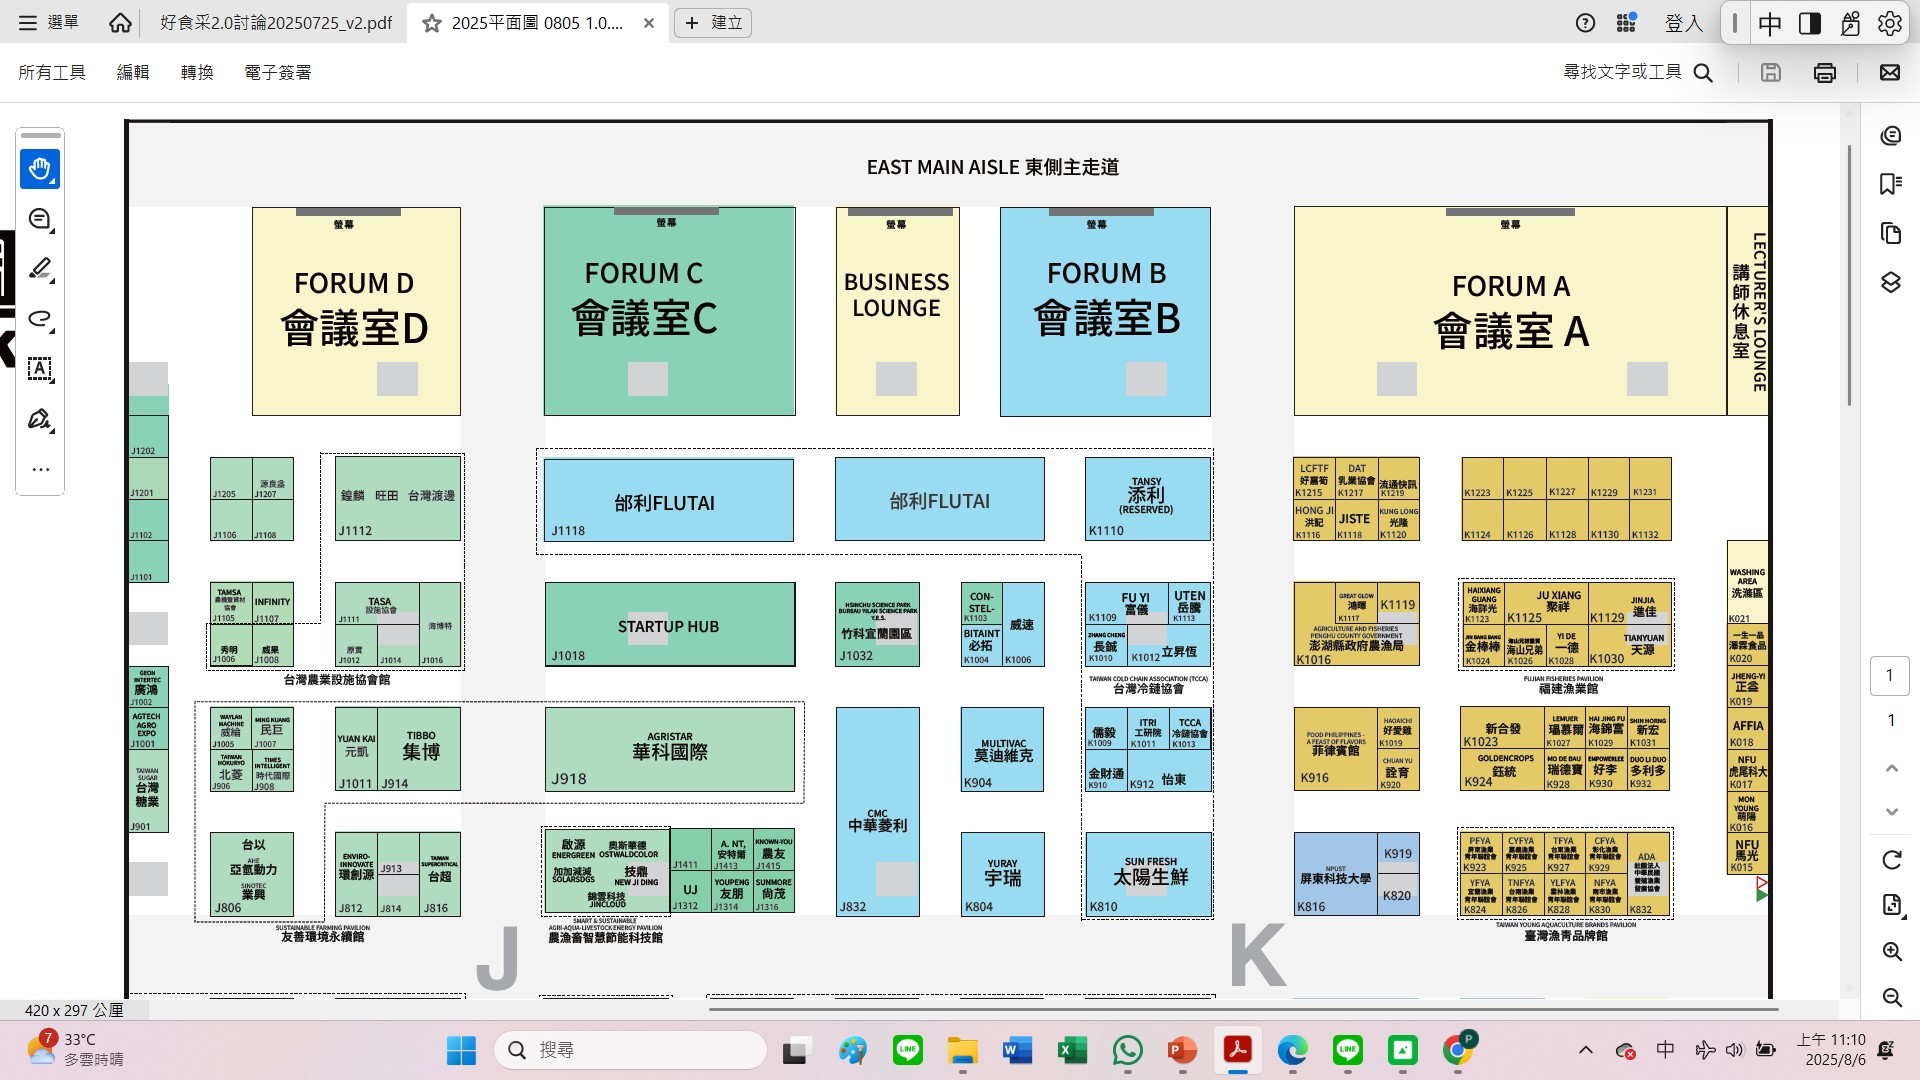Open document properties page icon
This screenshot has width=1920, height=1080.
click(1892, 905)
